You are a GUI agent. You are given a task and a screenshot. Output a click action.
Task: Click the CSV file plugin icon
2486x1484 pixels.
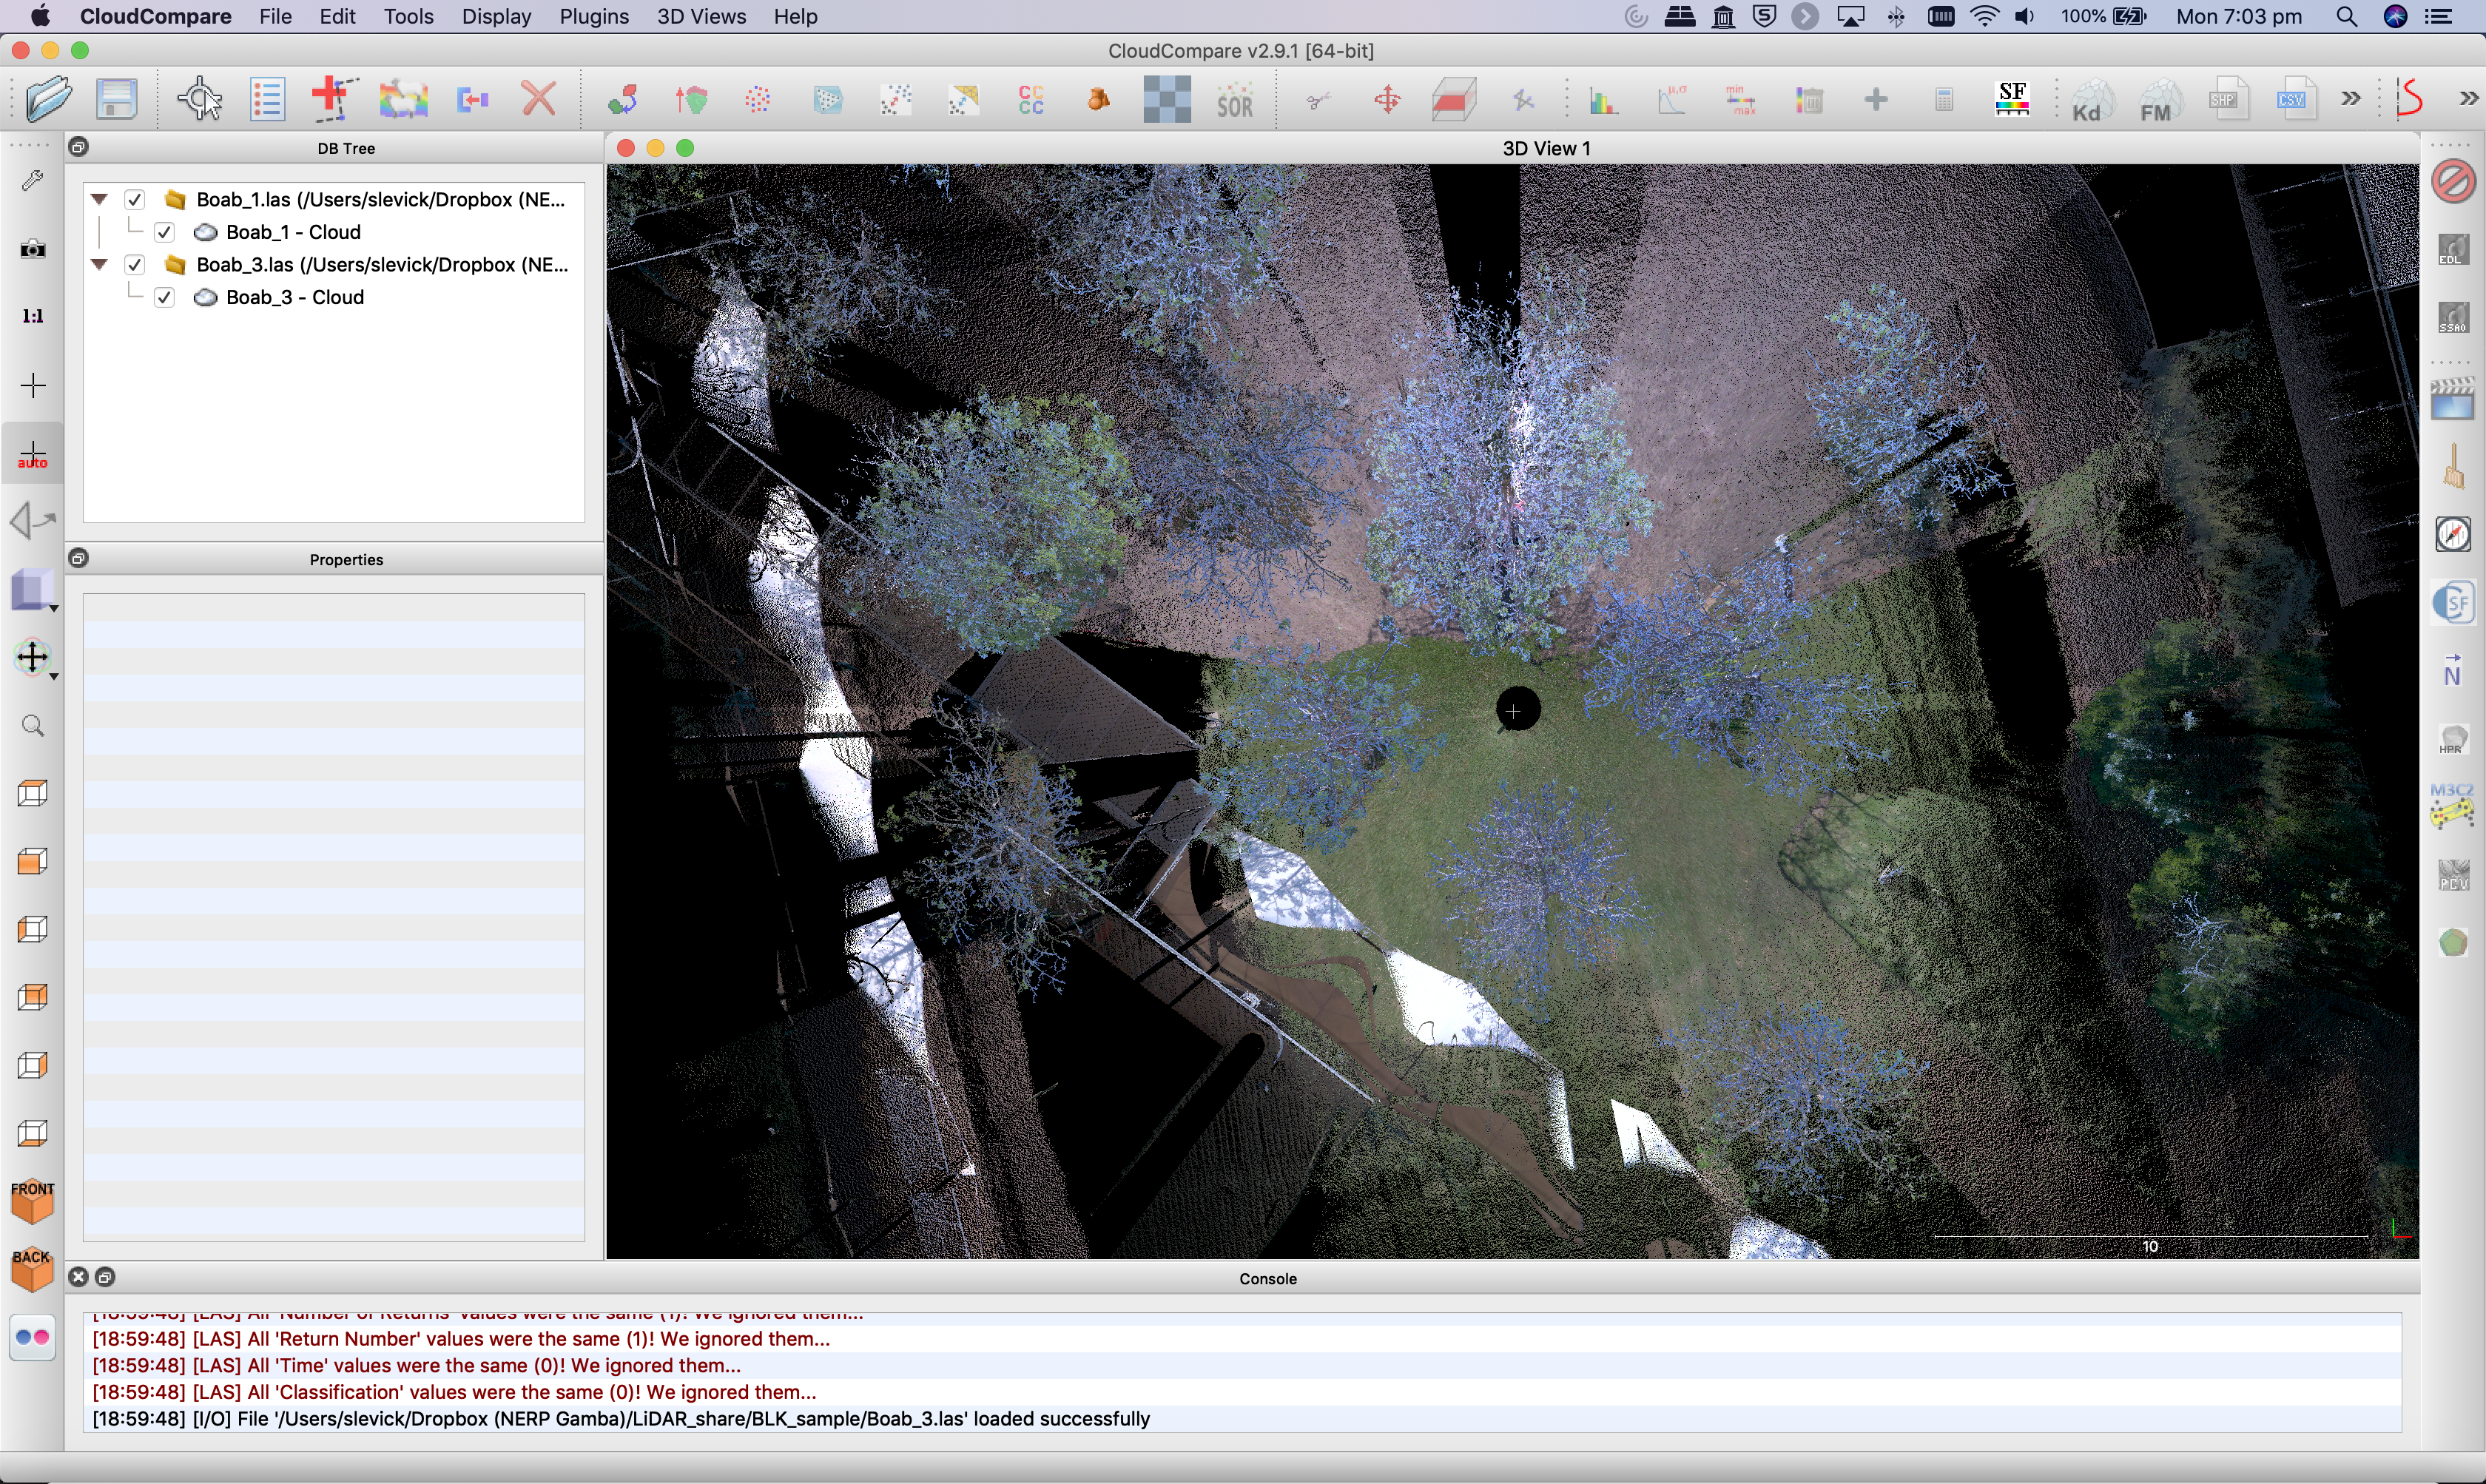click(x=2295, y=99)
